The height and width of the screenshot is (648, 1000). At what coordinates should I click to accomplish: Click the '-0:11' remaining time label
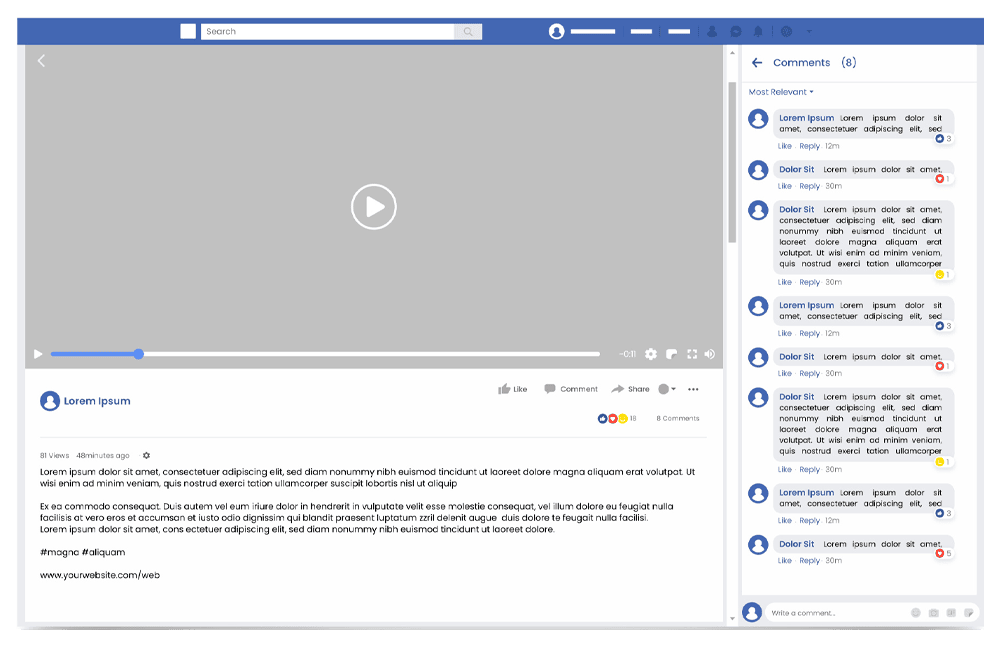click(628, 354)
